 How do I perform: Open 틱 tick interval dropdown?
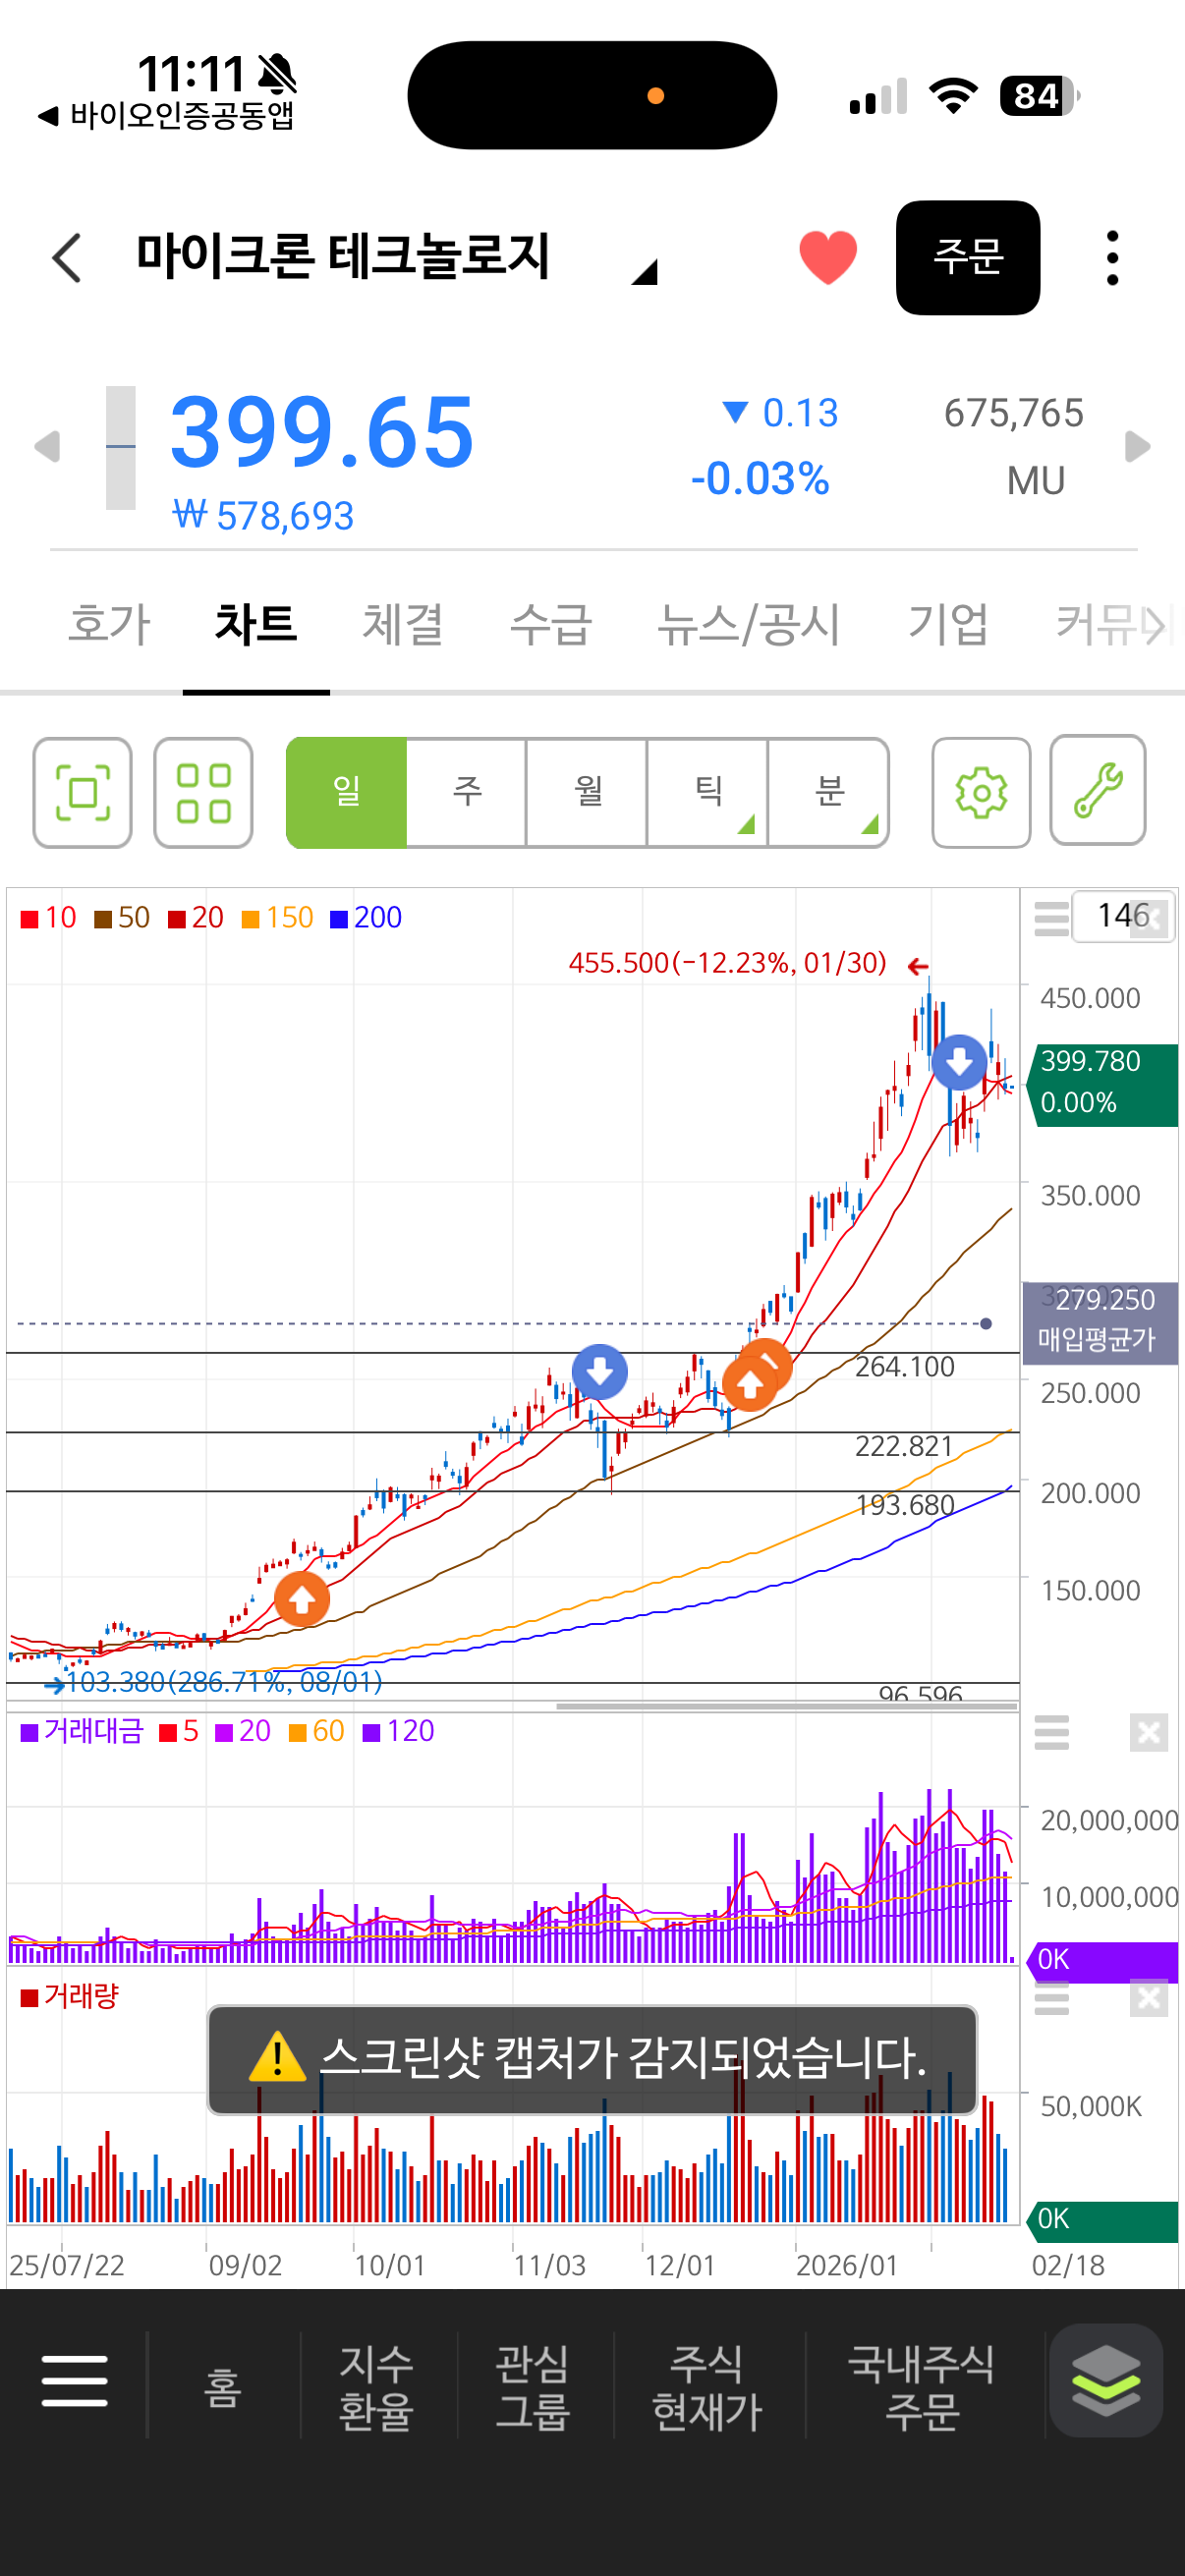pyautogui.click(x=708, y=793)
